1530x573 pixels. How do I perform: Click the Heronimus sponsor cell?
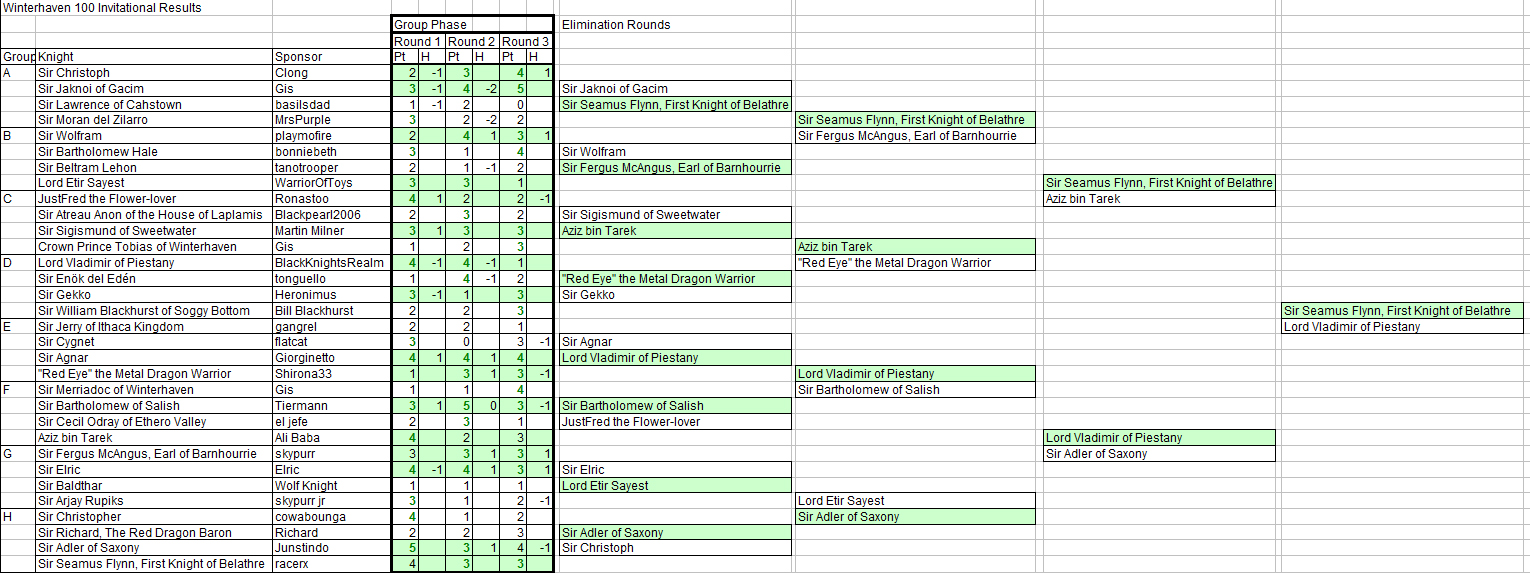coord(303,295)
